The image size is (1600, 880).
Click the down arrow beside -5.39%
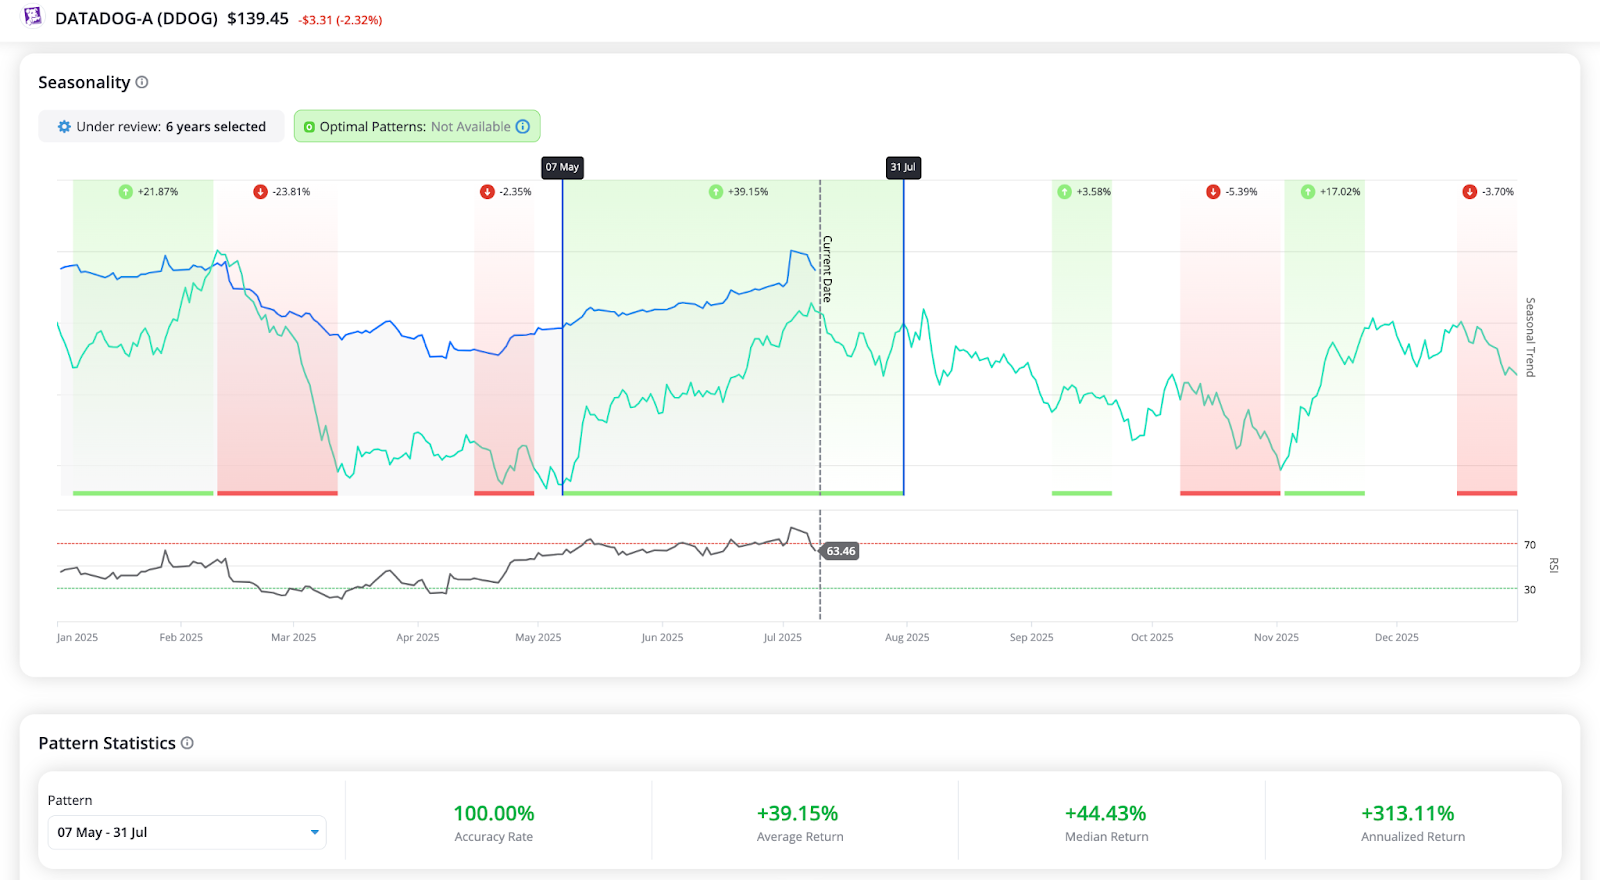pos(1213,192)
